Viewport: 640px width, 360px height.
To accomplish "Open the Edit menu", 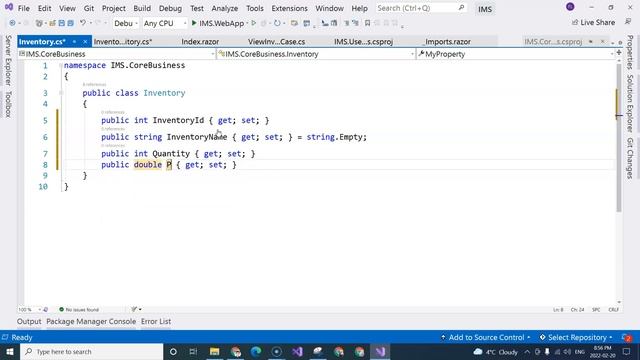I will [44, 8].
